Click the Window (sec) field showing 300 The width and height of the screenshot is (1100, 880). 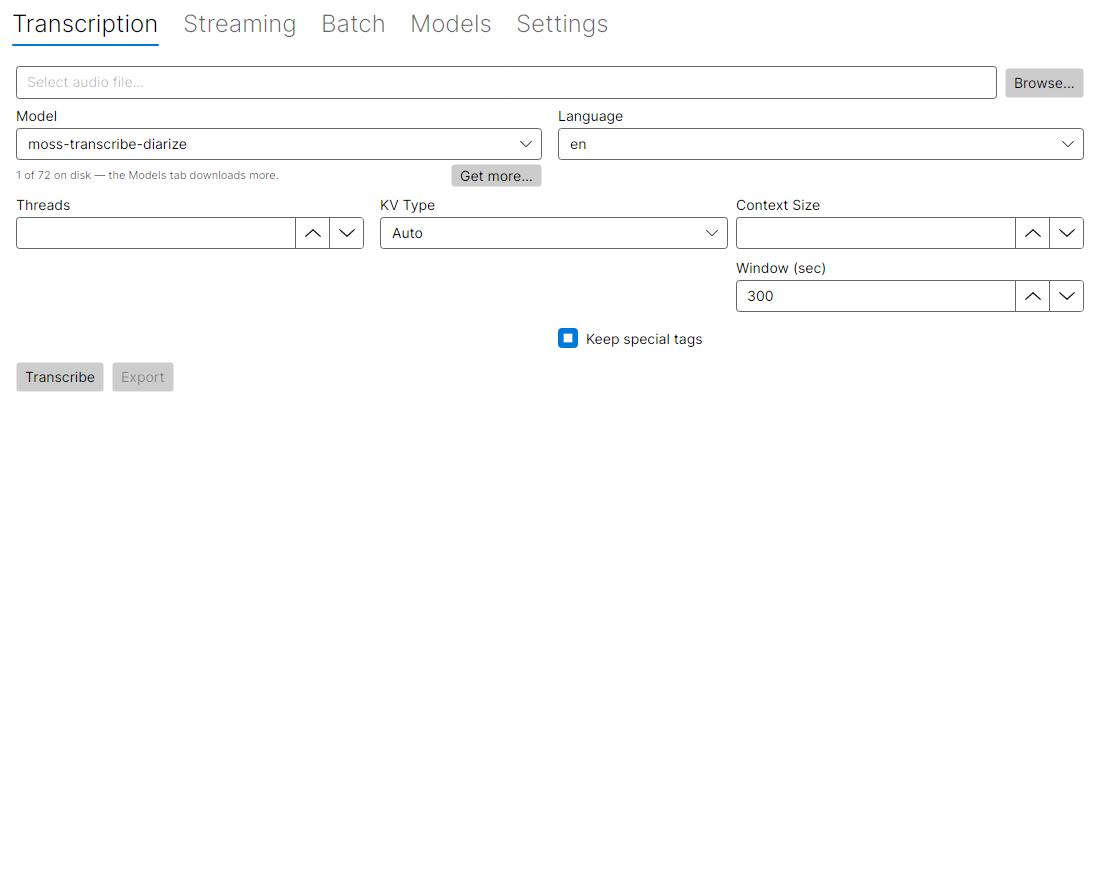(x=876, y=296)
